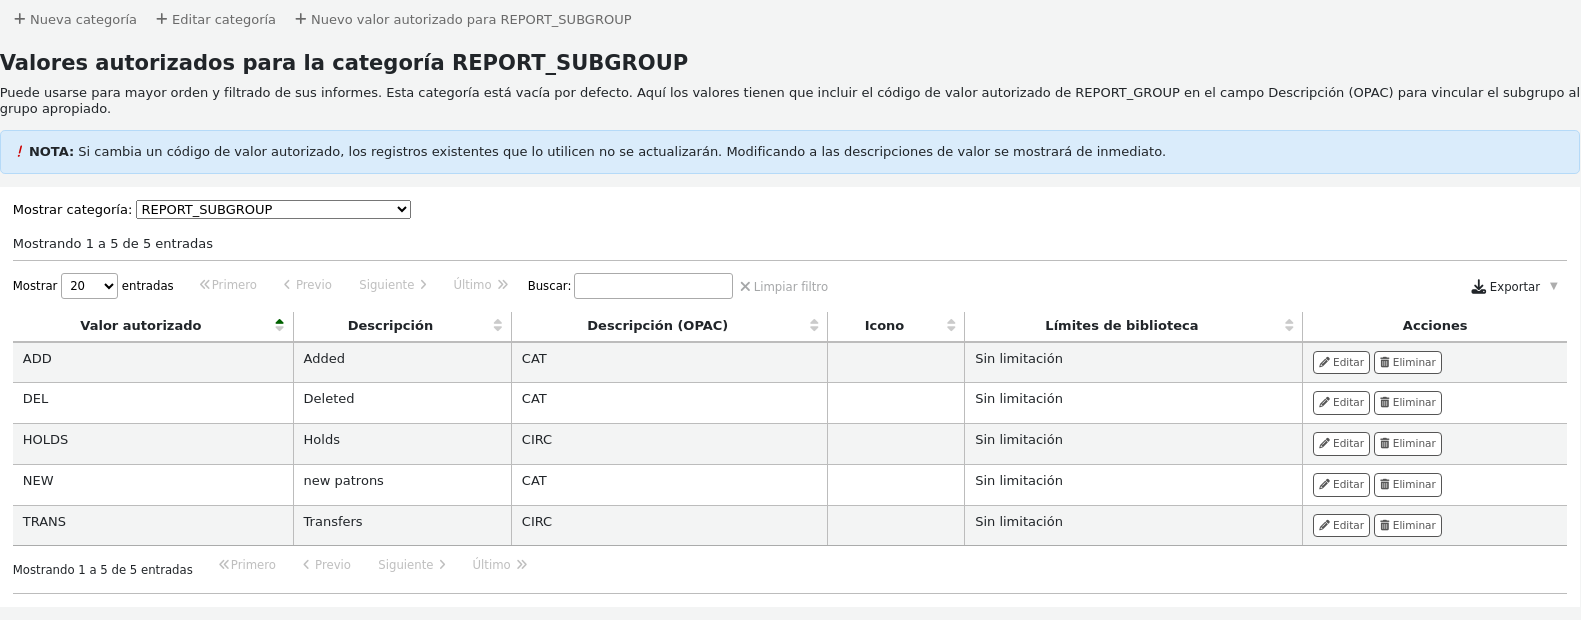Click the trash icon to delete the DEL value

pyautogui.click(x=1385, y=402)
